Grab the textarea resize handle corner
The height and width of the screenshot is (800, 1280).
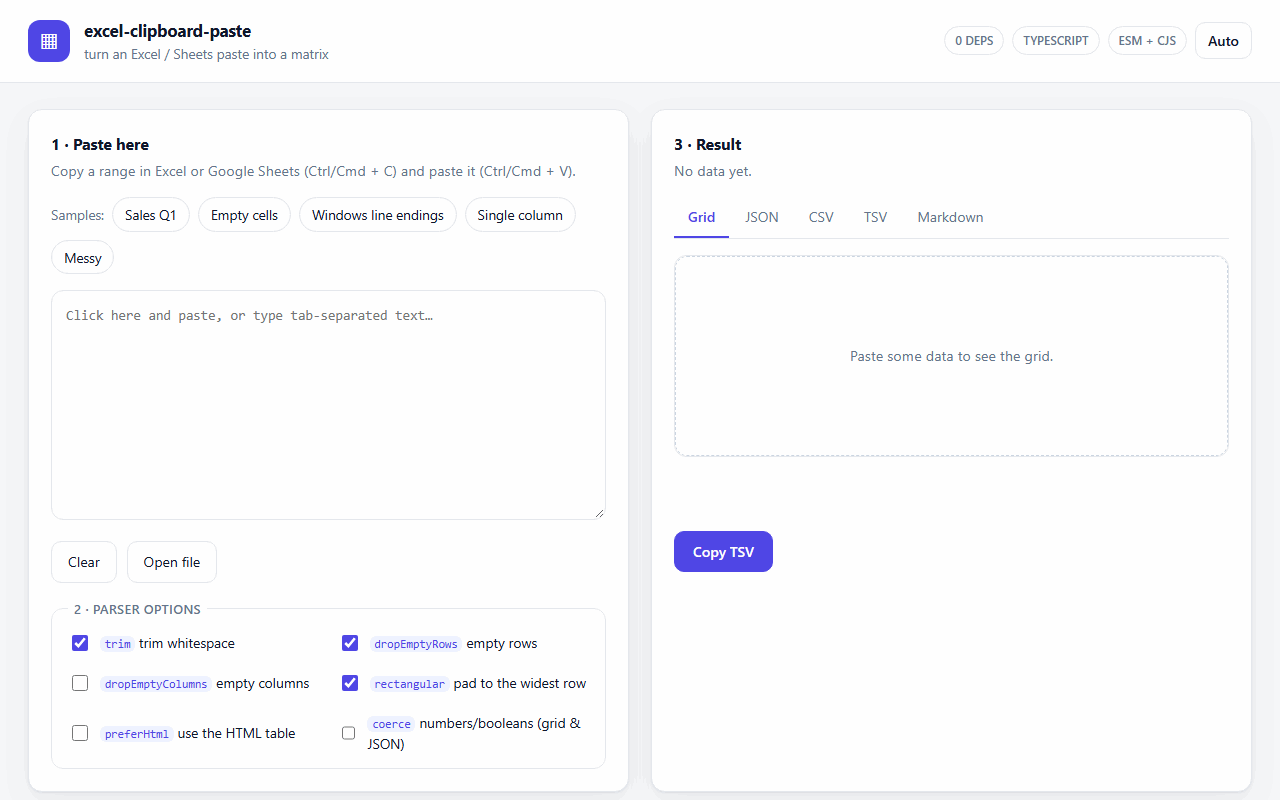click(599, 513)
